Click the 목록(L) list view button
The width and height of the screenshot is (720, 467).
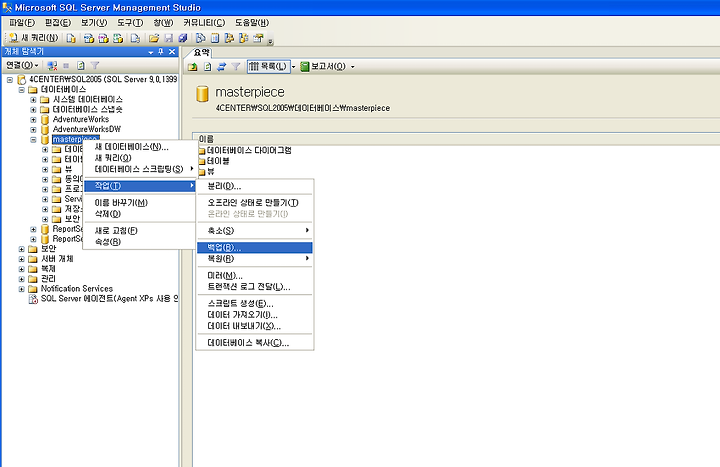pos(268,67)
